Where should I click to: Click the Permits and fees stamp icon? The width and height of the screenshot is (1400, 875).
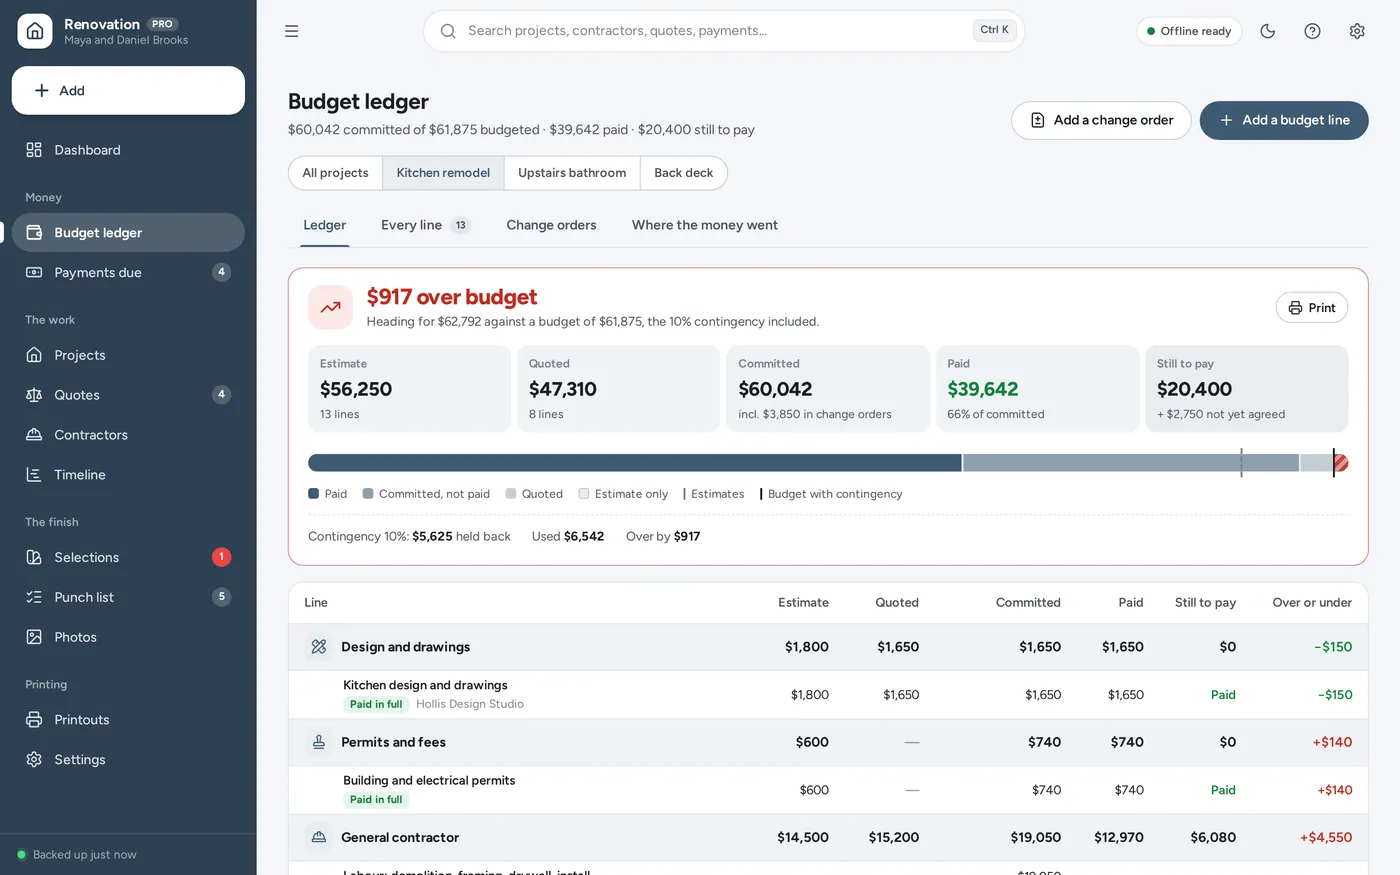pyautogui.click(x=319, y=742)
